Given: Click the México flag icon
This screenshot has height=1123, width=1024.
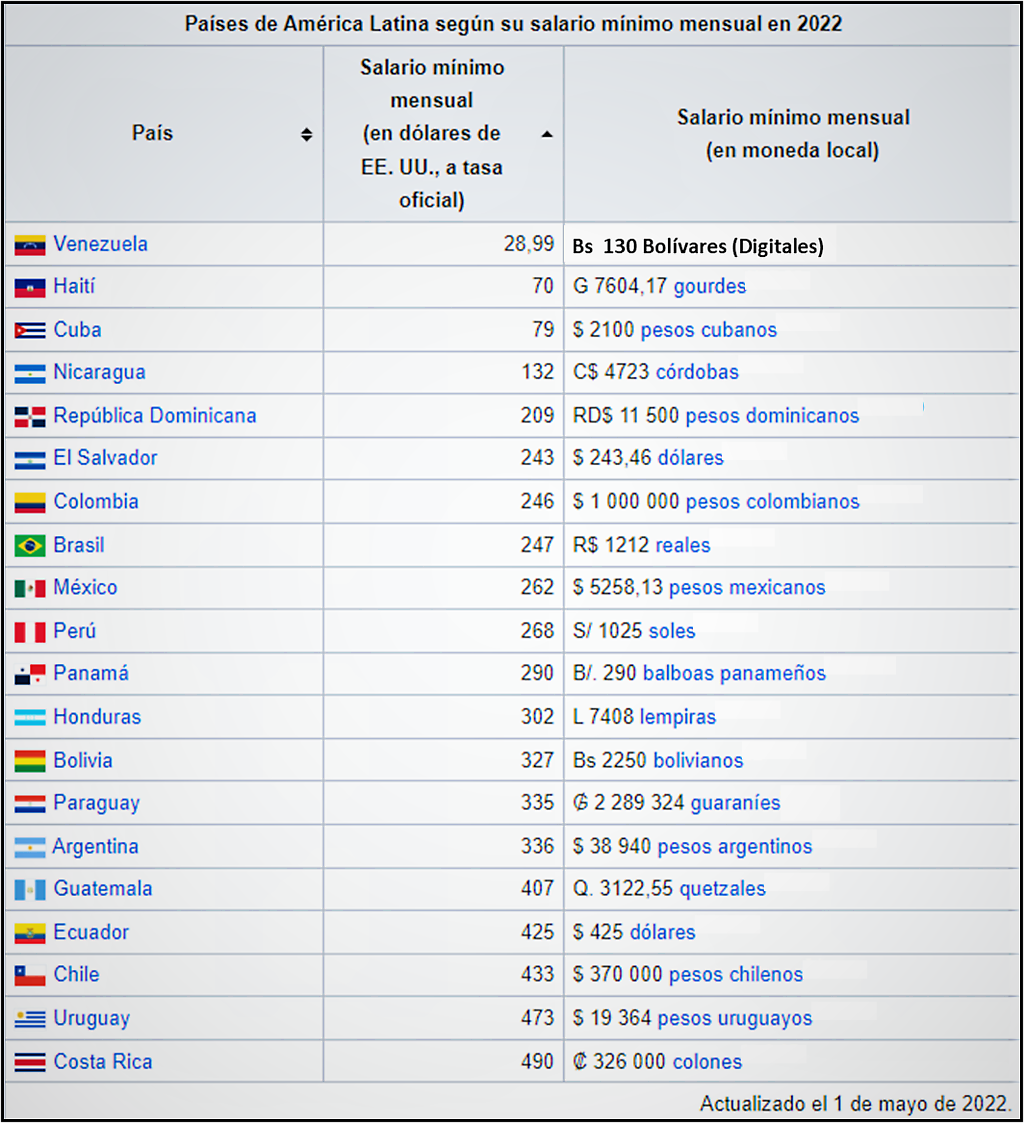Looking at the screenshot, I should coord(30,588).
